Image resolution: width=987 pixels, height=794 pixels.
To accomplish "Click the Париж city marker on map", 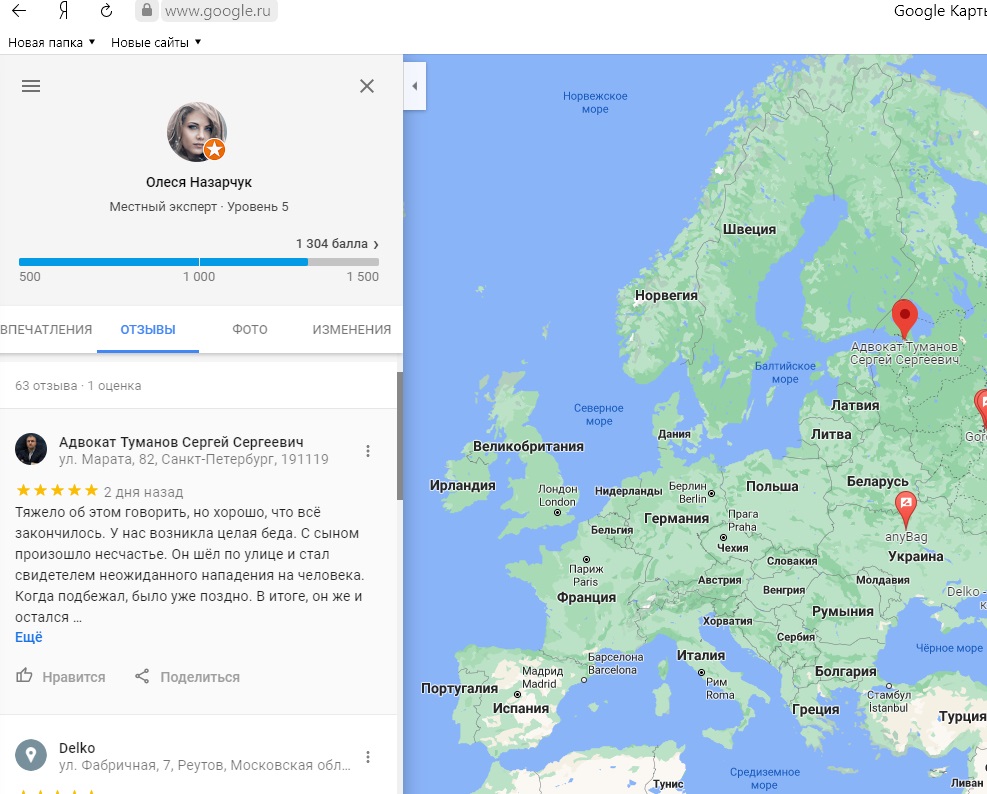I will point(586,559).
